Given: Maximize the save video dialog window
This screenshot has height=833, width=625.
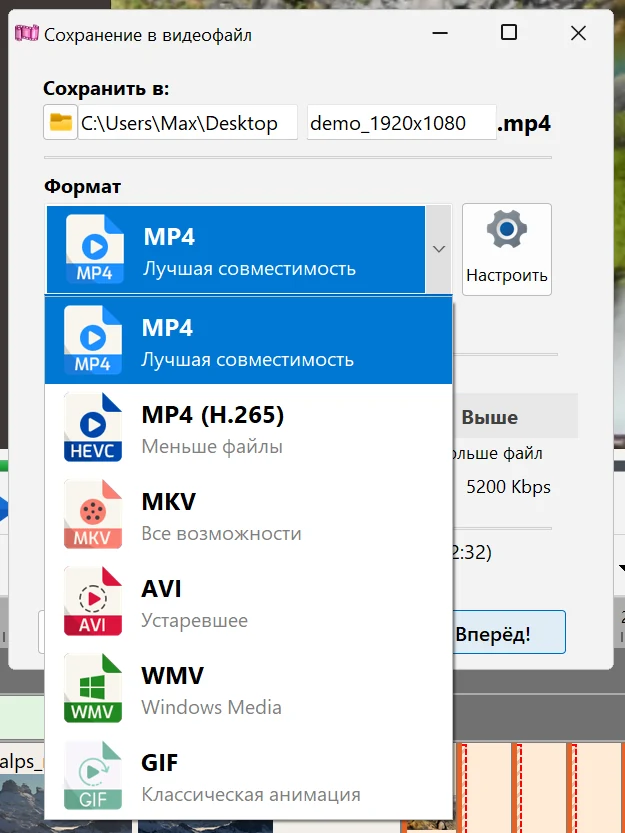Looking at the screenshot, I should 509,33.
